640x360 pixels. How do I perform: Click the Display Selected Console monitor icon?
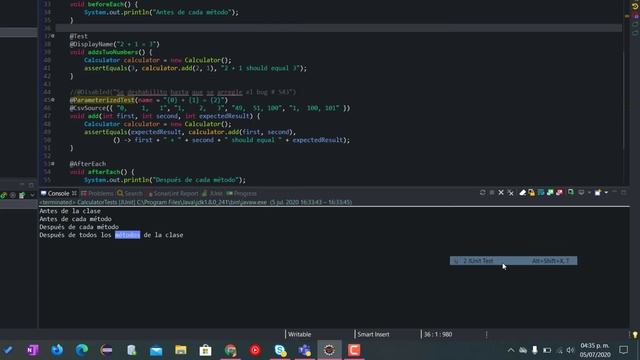pyautogui.click(x=581, y=192)
